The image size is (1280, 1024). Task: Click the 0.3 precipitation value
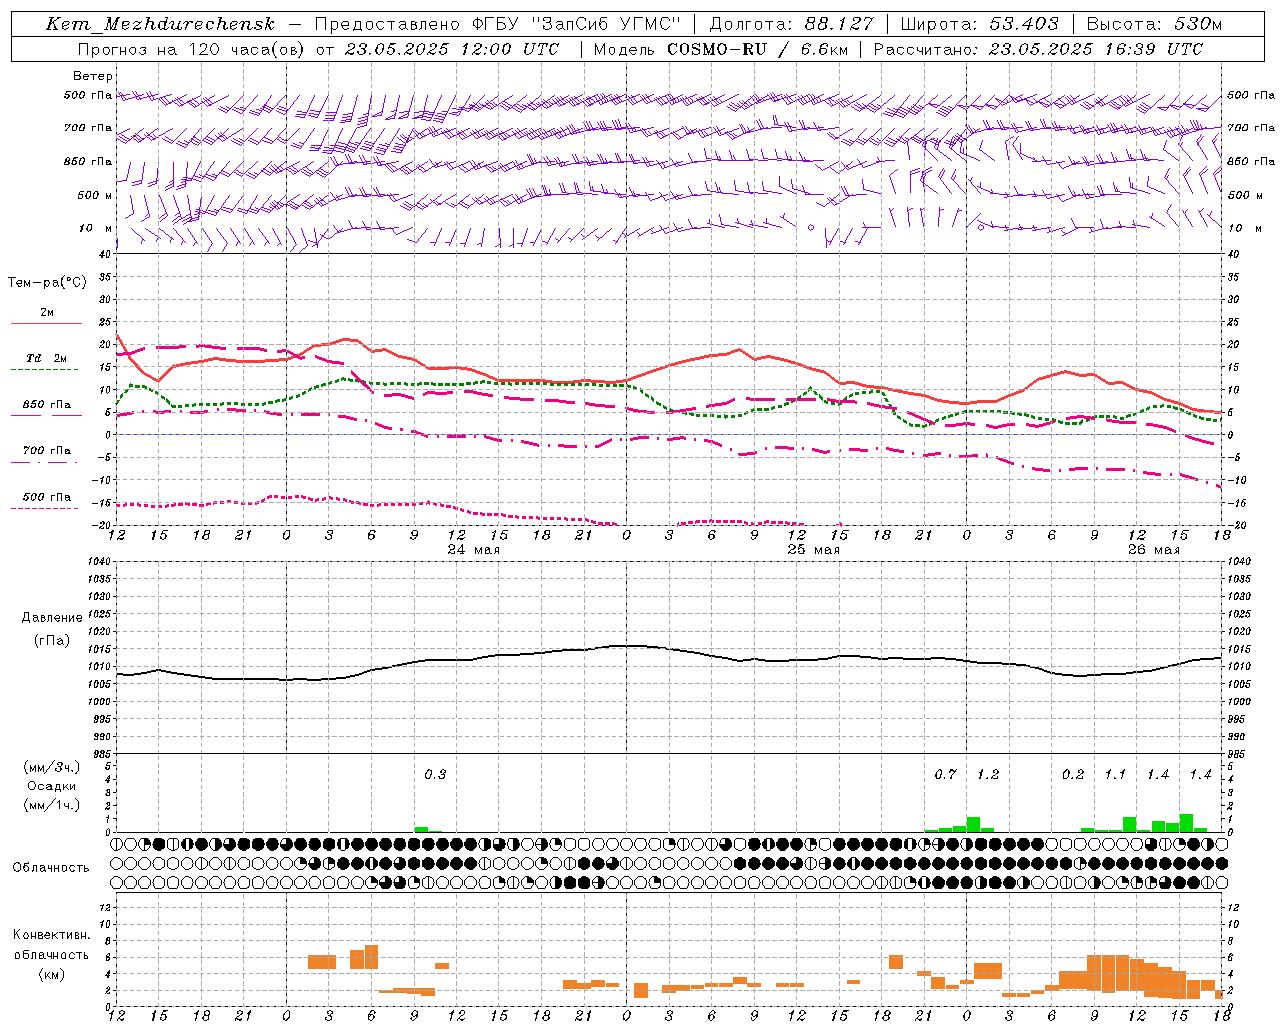(x=435, y=775)
